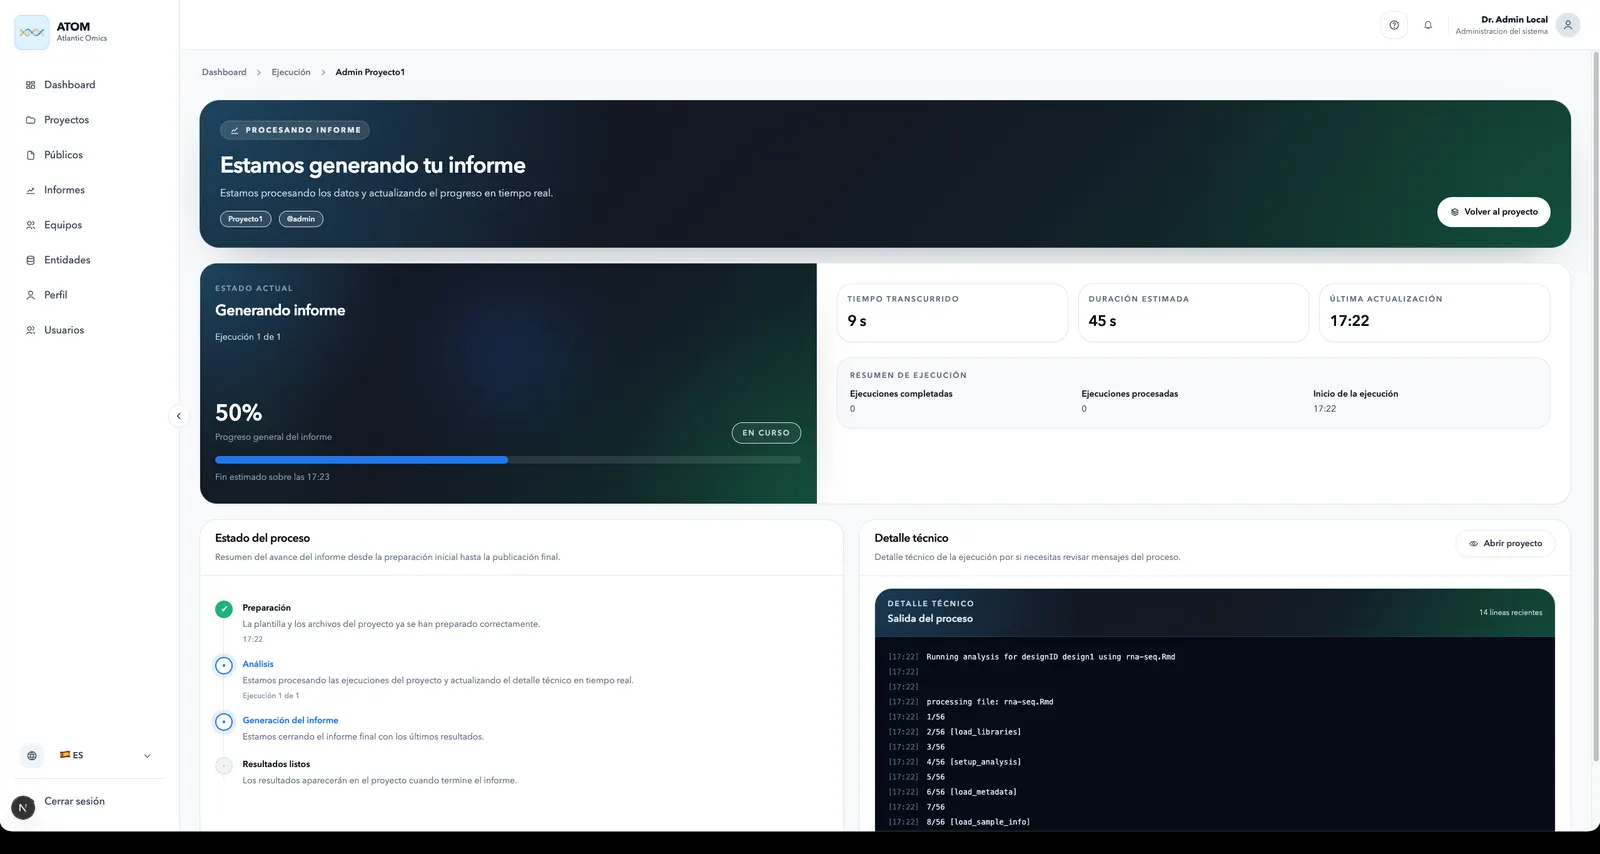Viewport: 1600px width, 854px height.
Task: Click the globe language icon
Action: [x=32, y=756]
